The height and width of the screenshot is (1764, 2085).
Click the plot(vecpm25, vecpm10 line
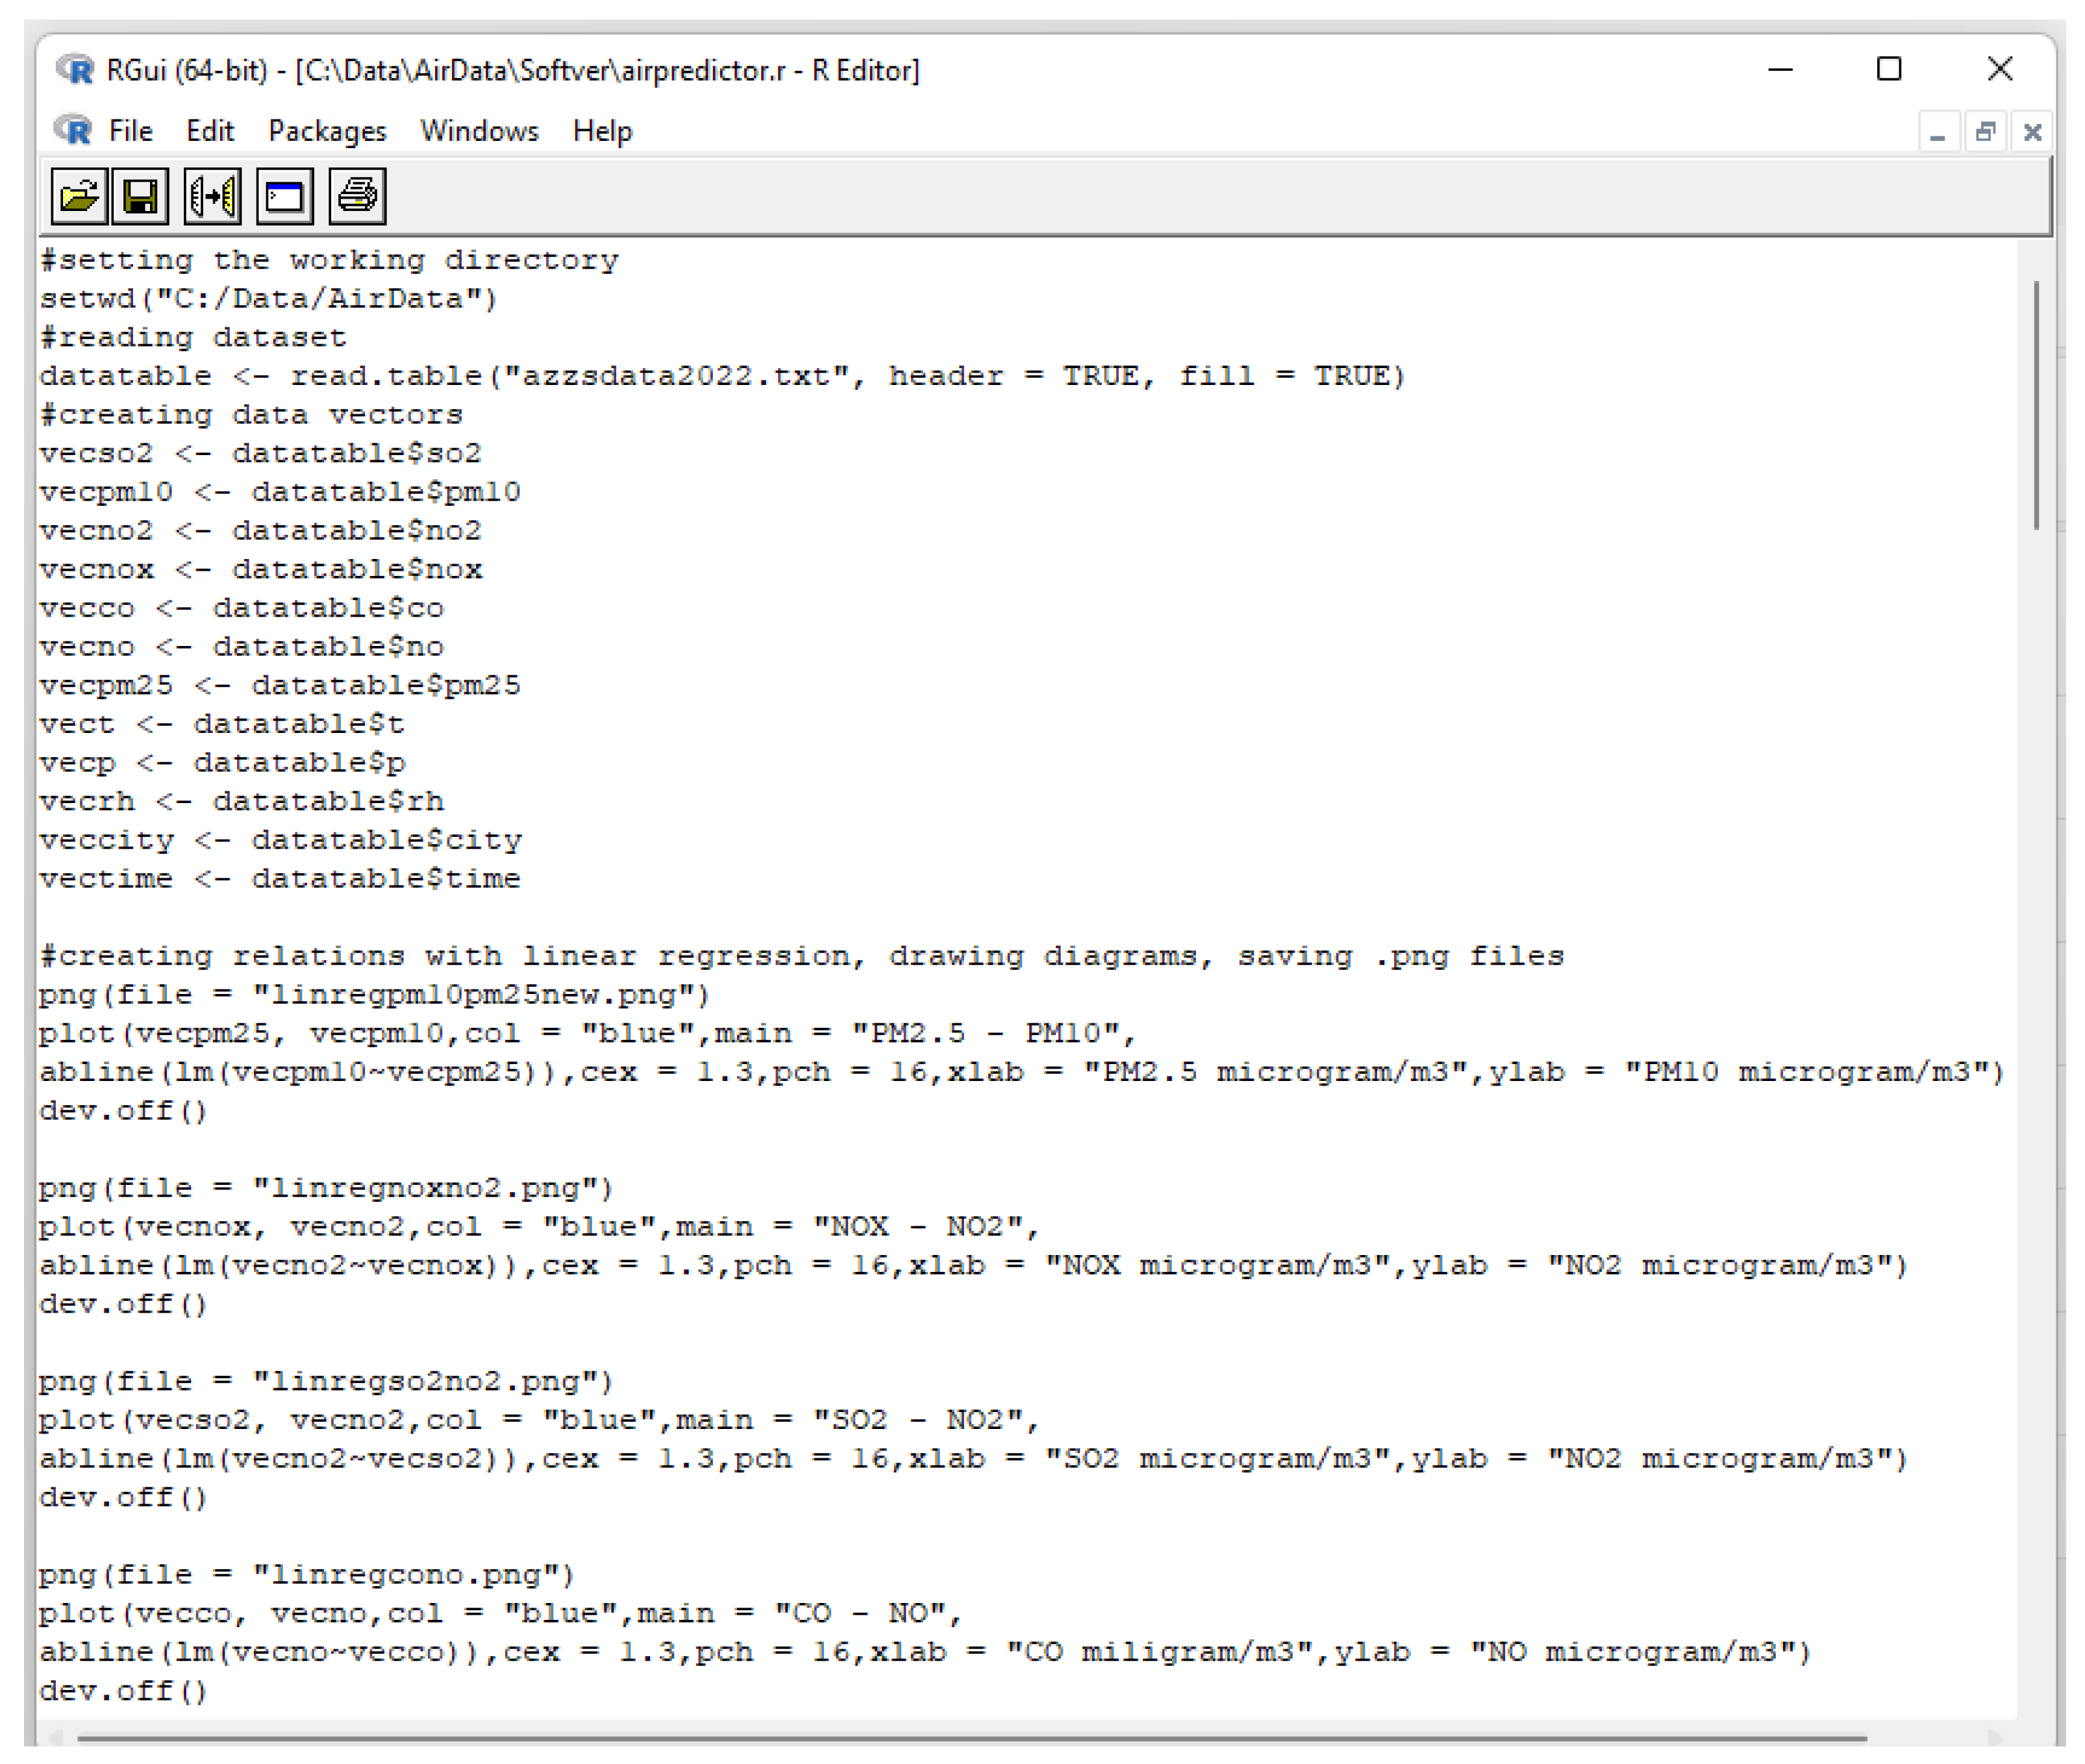pos(588,1033)
